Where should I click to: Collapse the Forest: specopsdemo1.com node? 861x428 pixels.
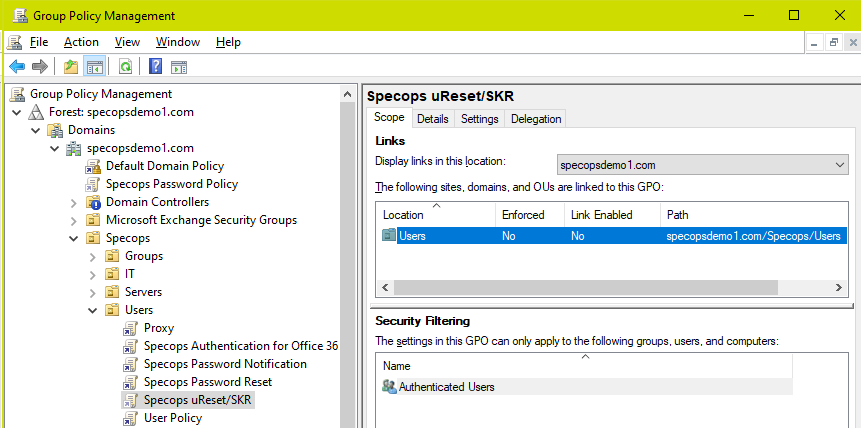[x=17, y=113]
